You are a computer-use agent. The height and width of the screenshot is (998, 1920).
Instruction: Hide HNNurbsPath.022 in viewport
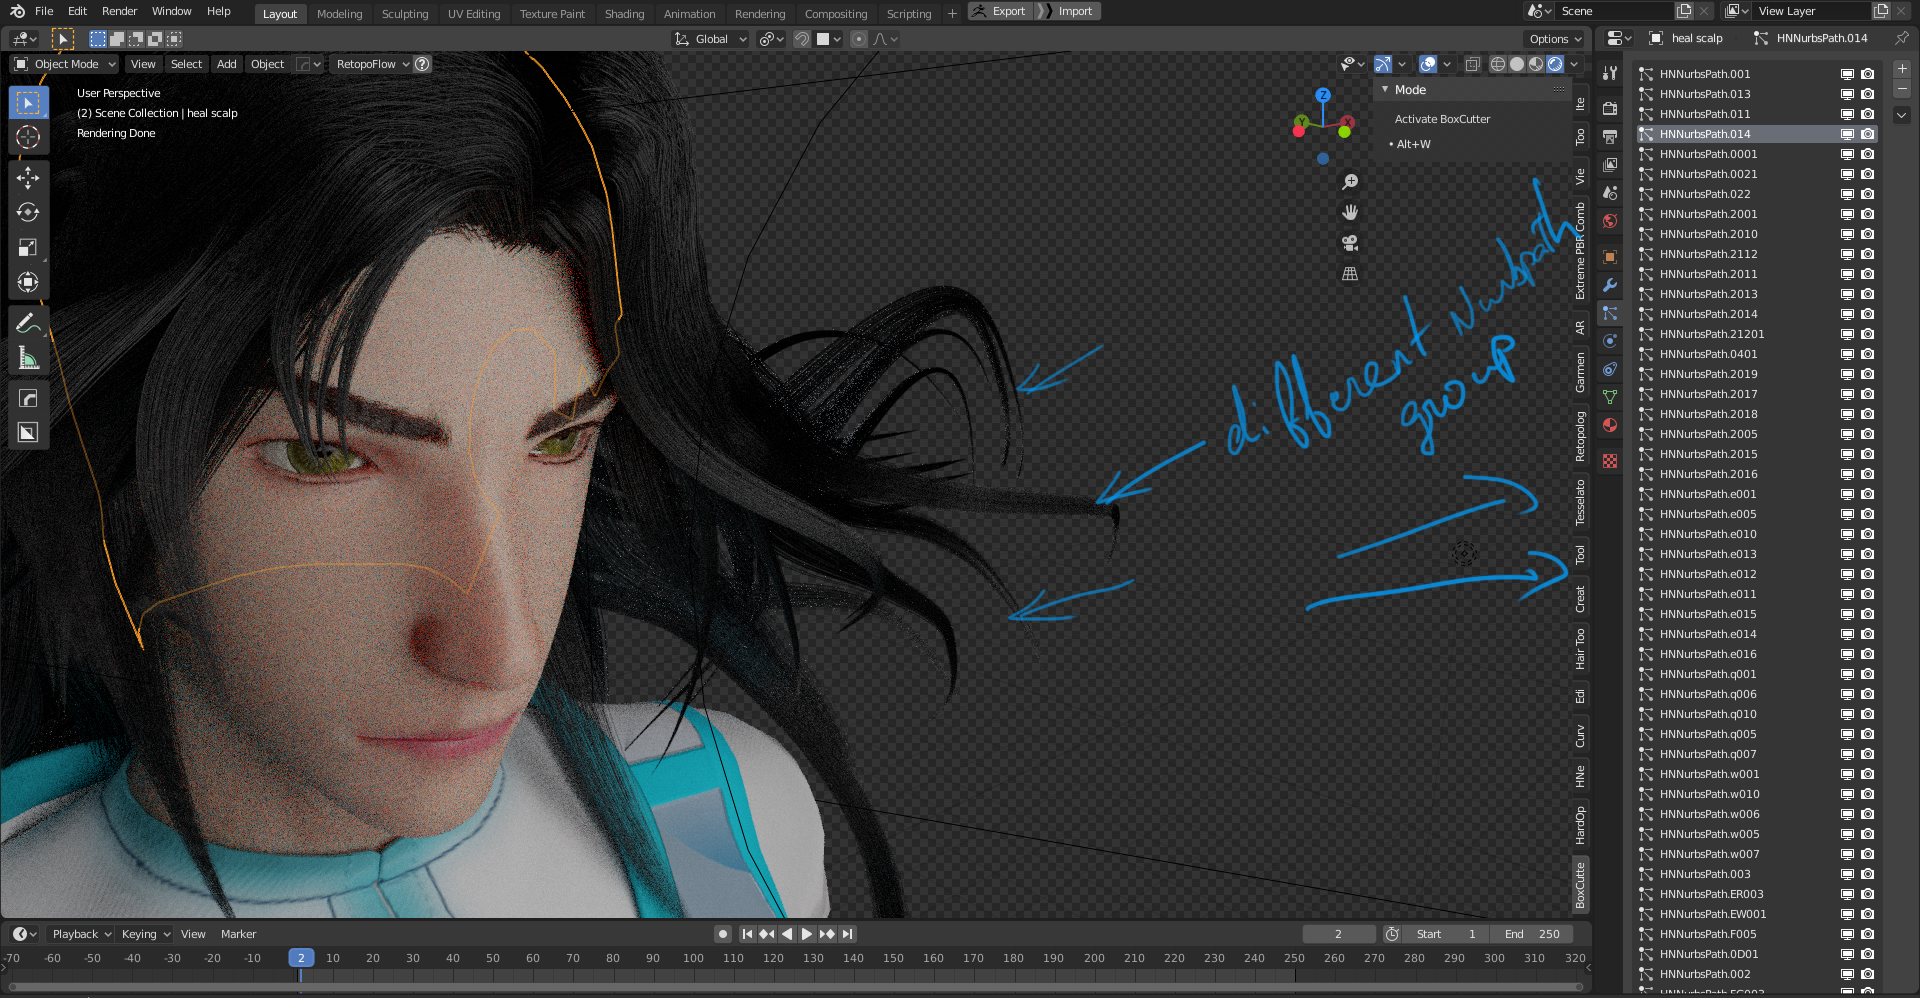point(1847,194)
